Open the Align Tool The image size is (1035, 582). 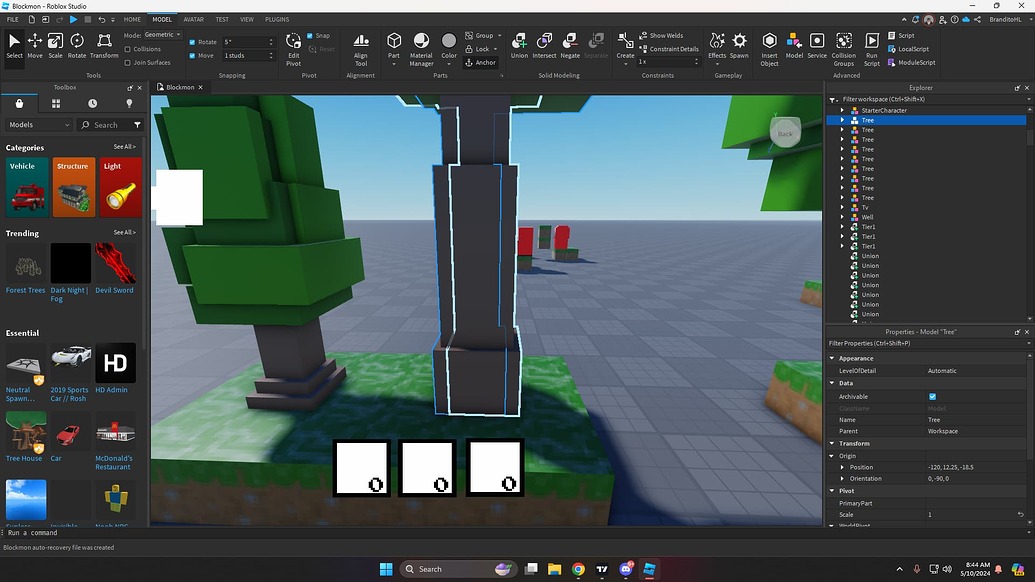pos(360,49)
